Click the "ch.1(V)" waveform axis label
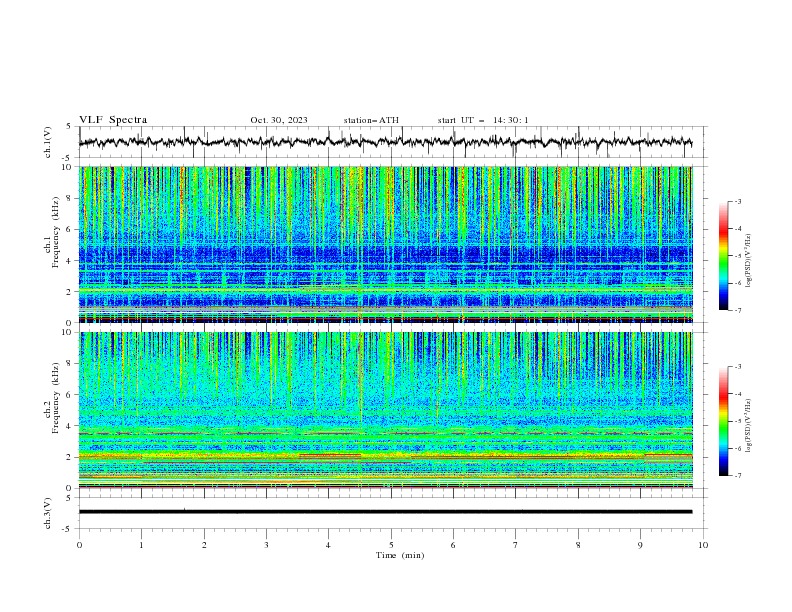The width and height of the screenshot is (792, 612). 48,142
